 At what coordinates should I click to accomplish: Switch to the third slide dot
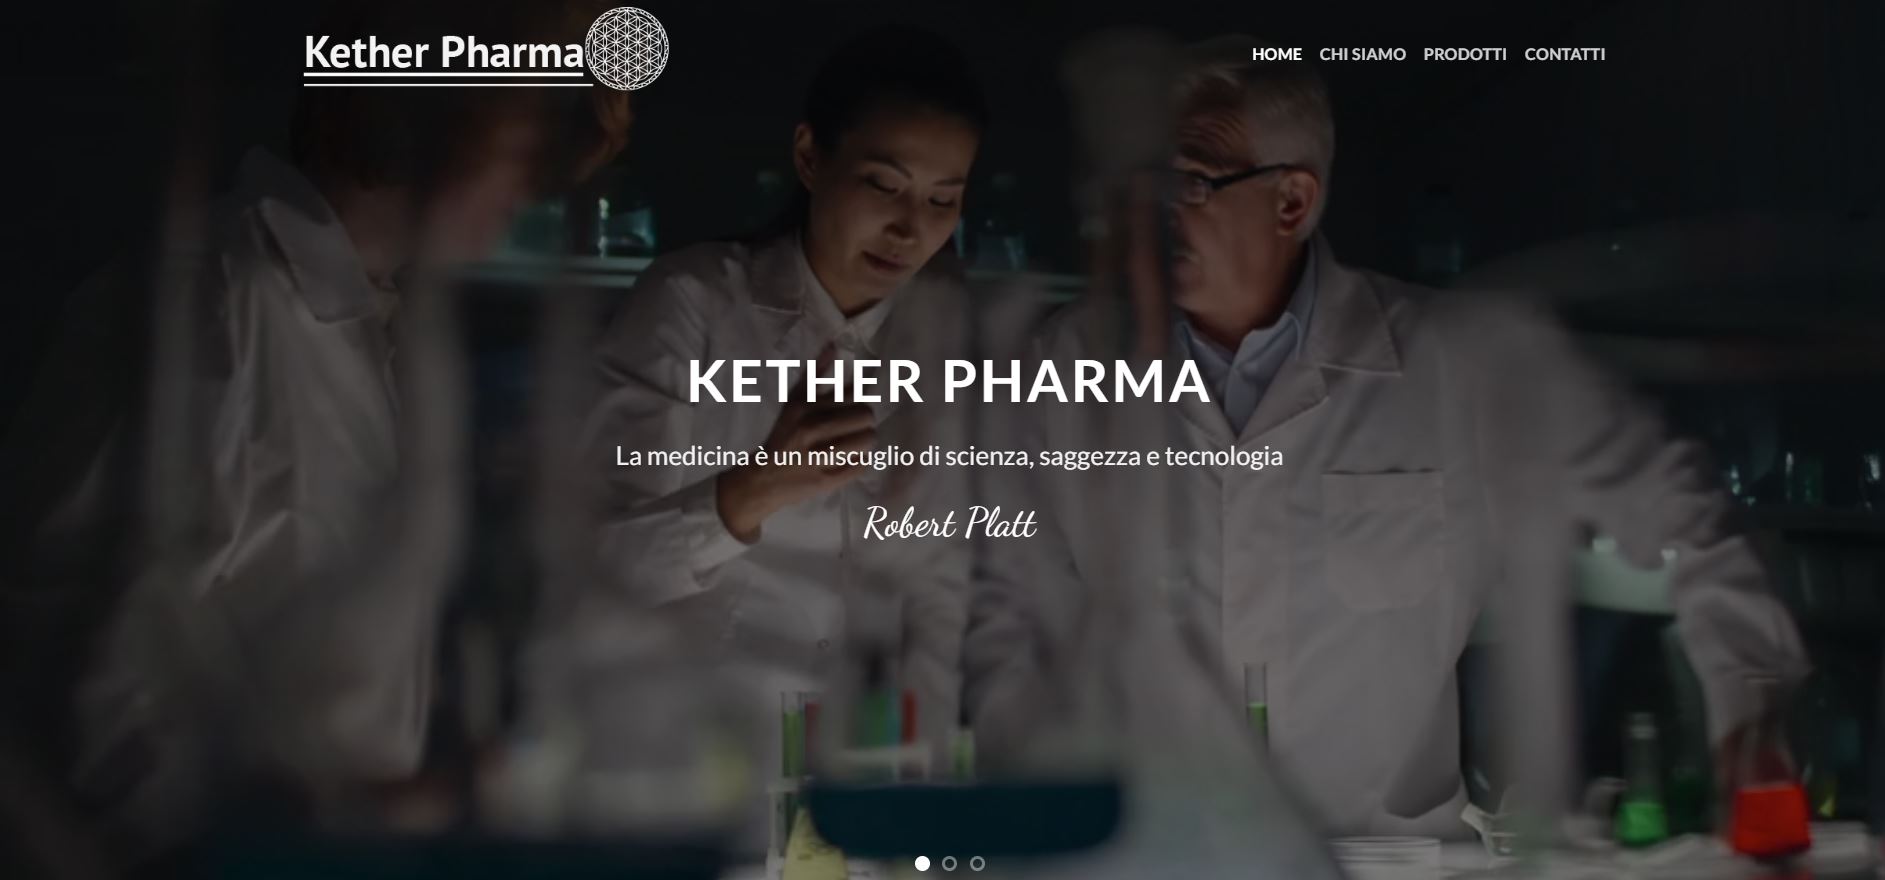click(x=978, y=863)
